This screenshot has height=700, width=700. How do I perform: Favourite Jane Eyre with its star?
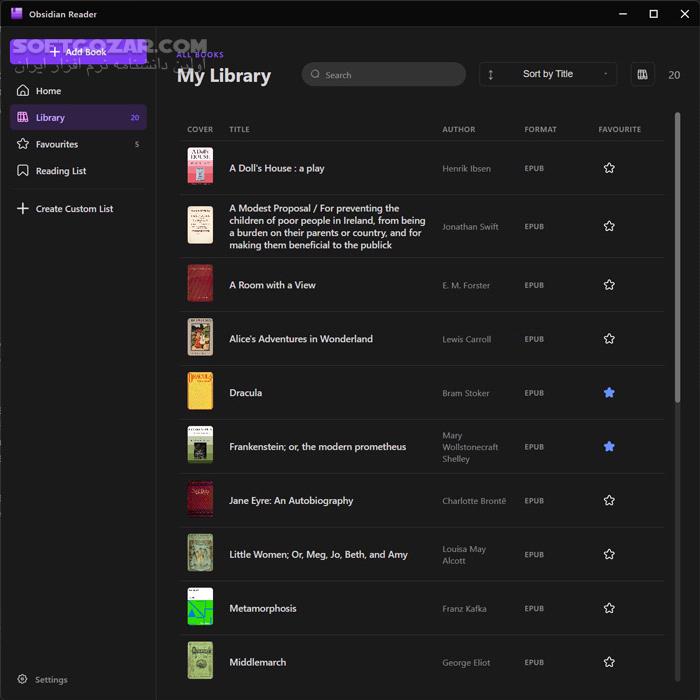pyautogui.click(x=609, y=500)
